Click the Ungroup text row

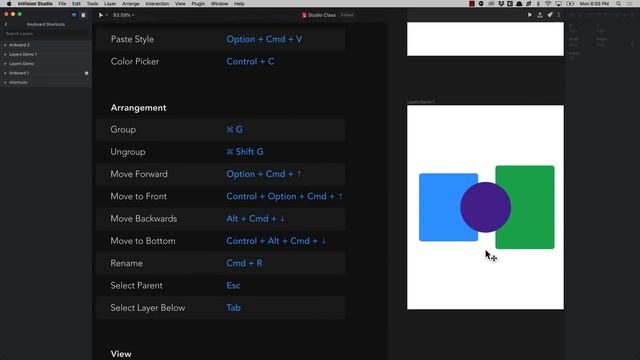tap(128, 152)
